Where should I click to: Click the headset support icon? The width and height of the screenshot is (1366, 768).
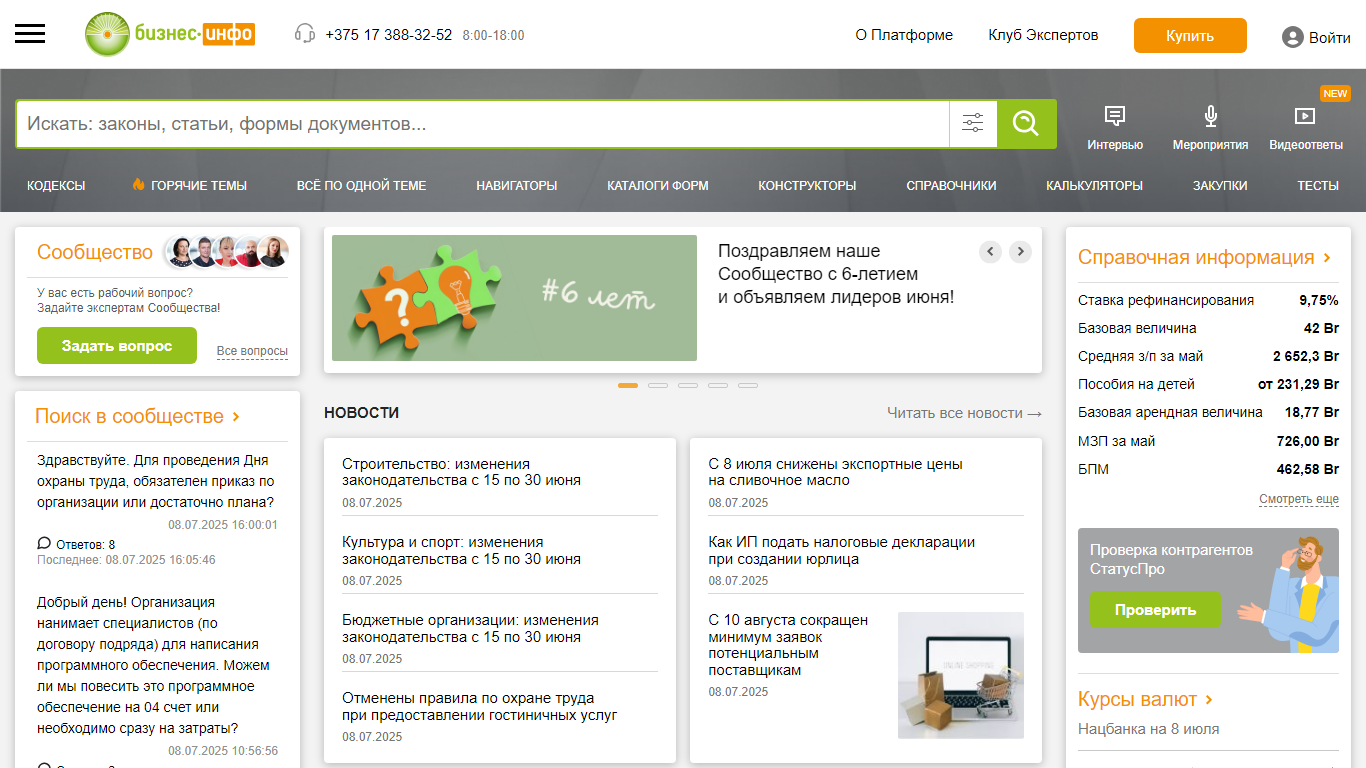pyautogui.click(x=305, y=34)
